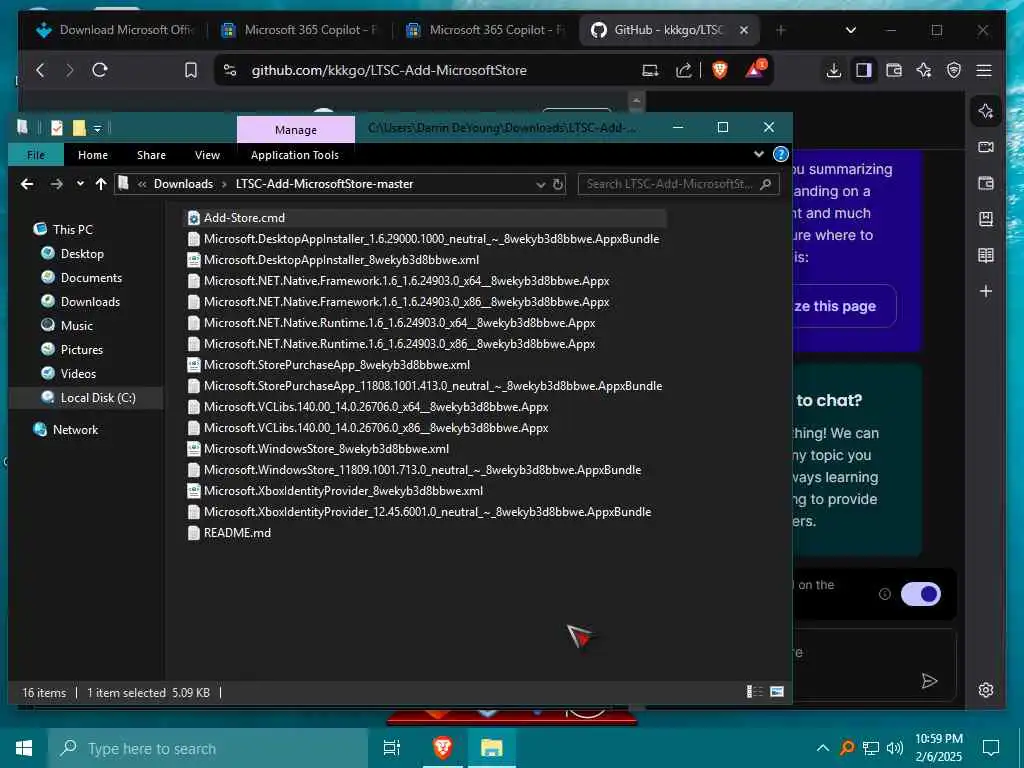1024x768 pixels.
Task: Bookmark the current GitHub page
Action: coord(191,70)
